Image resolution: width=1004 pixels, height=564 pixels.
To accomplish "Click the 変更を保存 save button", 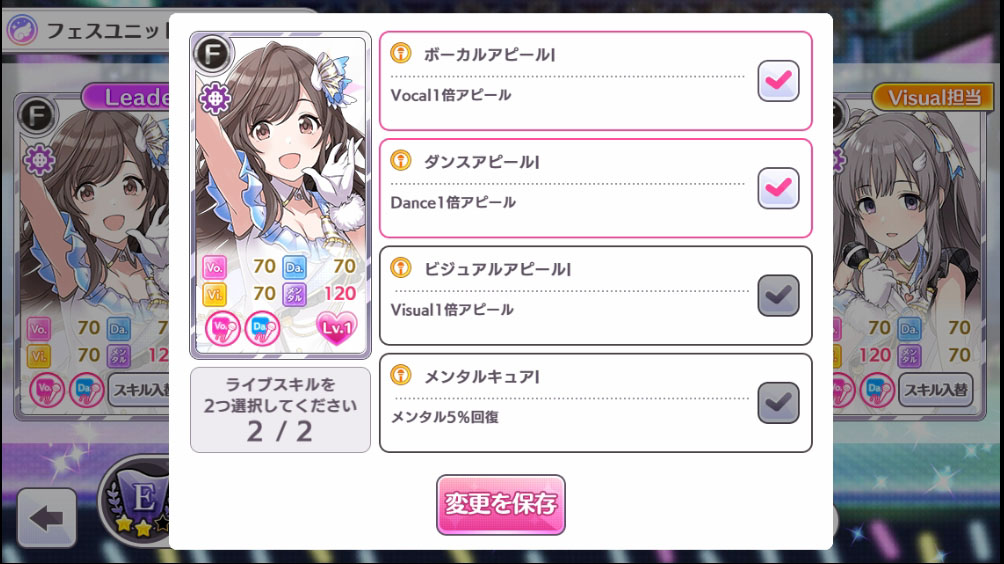I will click(501, 504).
